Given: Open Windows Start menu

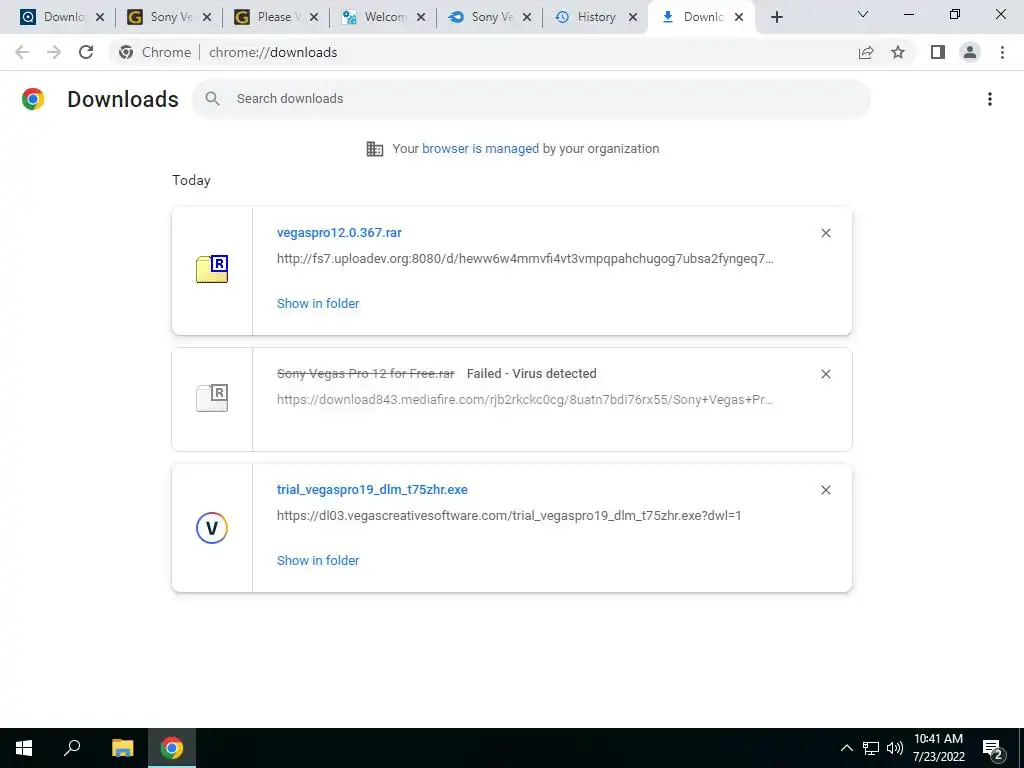Looking at the screenshot, I should [24, 748].
